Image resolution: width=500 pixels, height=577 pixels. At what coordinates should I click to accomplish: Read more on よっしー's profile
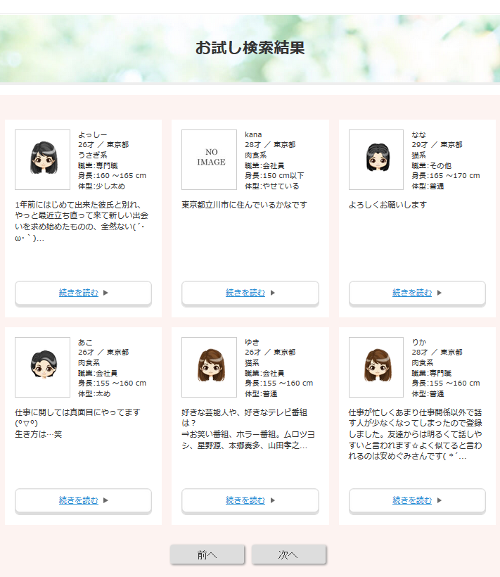click(79, 293)
